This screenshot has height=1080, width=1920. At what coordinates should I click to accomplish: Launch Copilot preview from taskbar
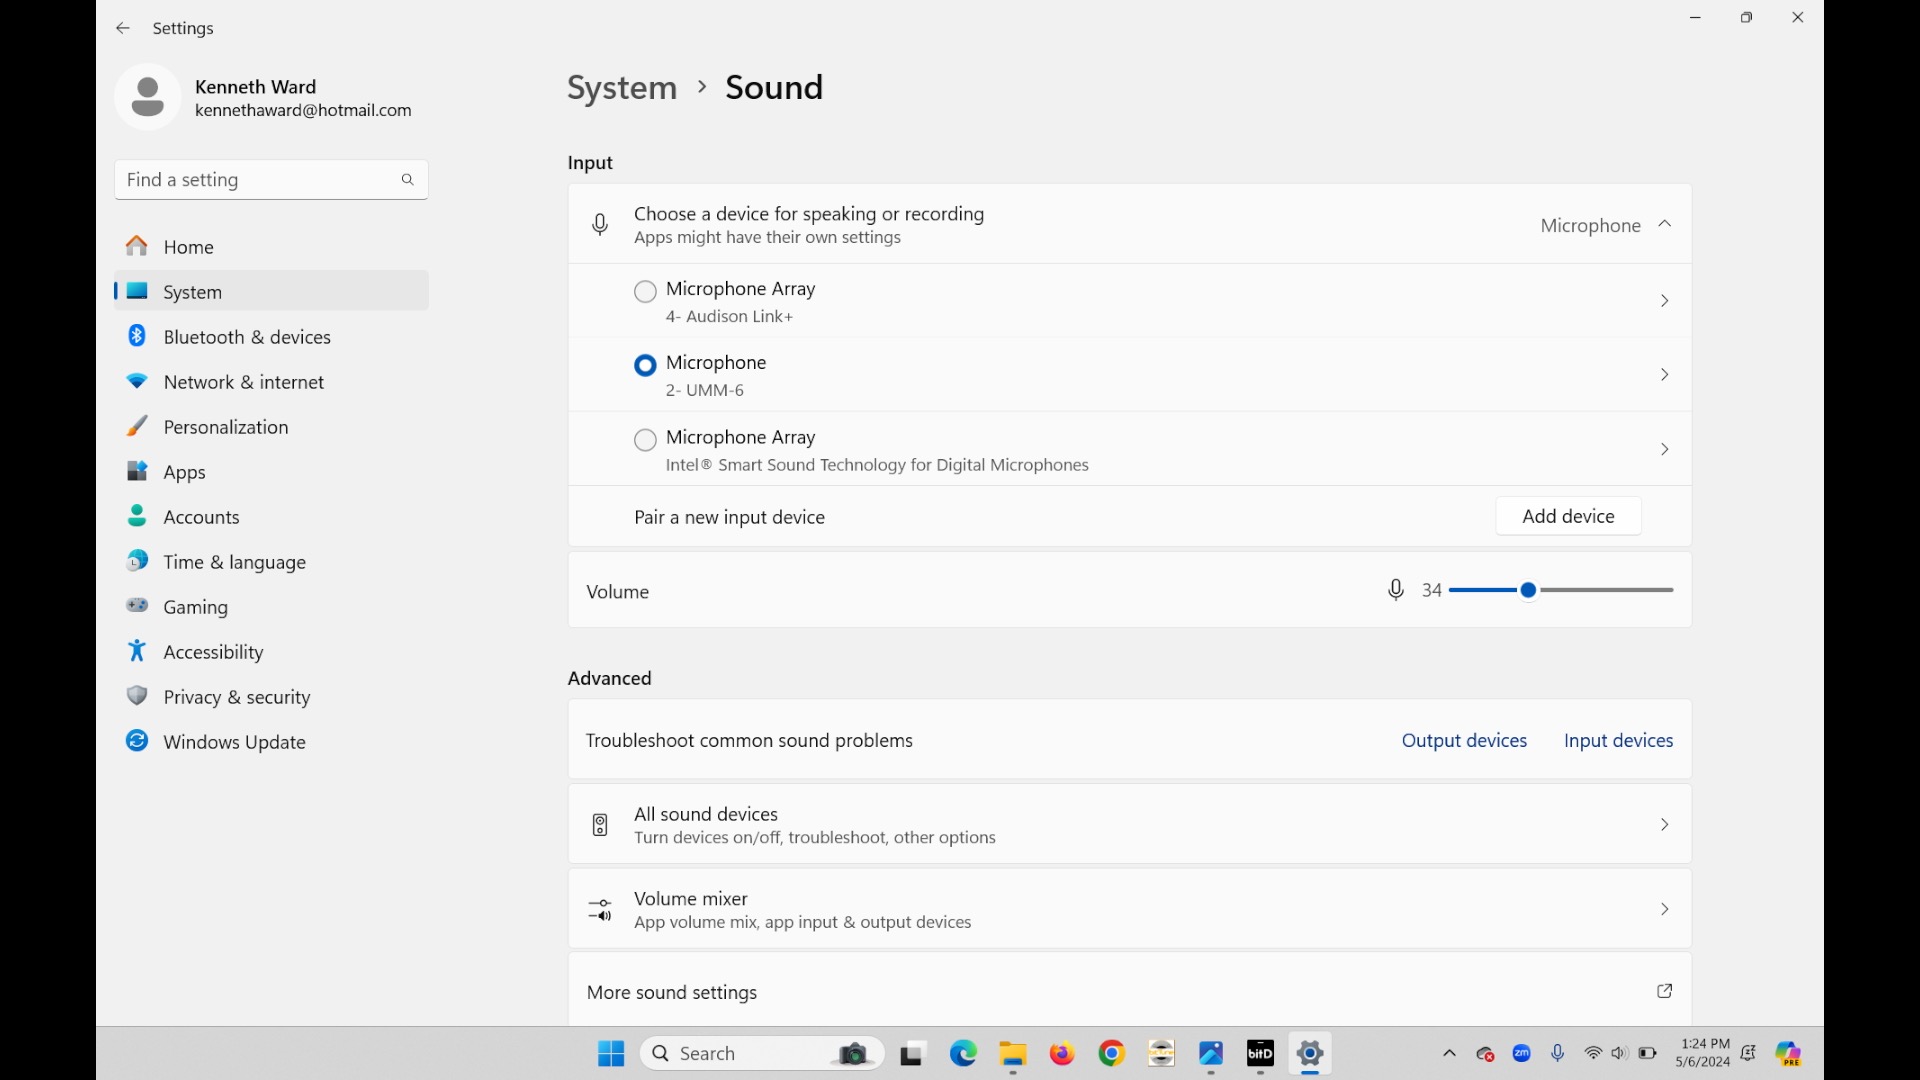pos(1789,1054)
